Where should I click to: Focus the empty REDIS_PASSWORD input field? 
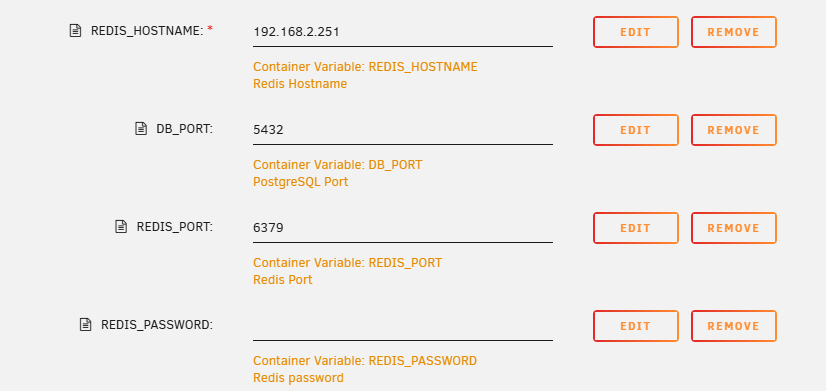tap(403, 326)
